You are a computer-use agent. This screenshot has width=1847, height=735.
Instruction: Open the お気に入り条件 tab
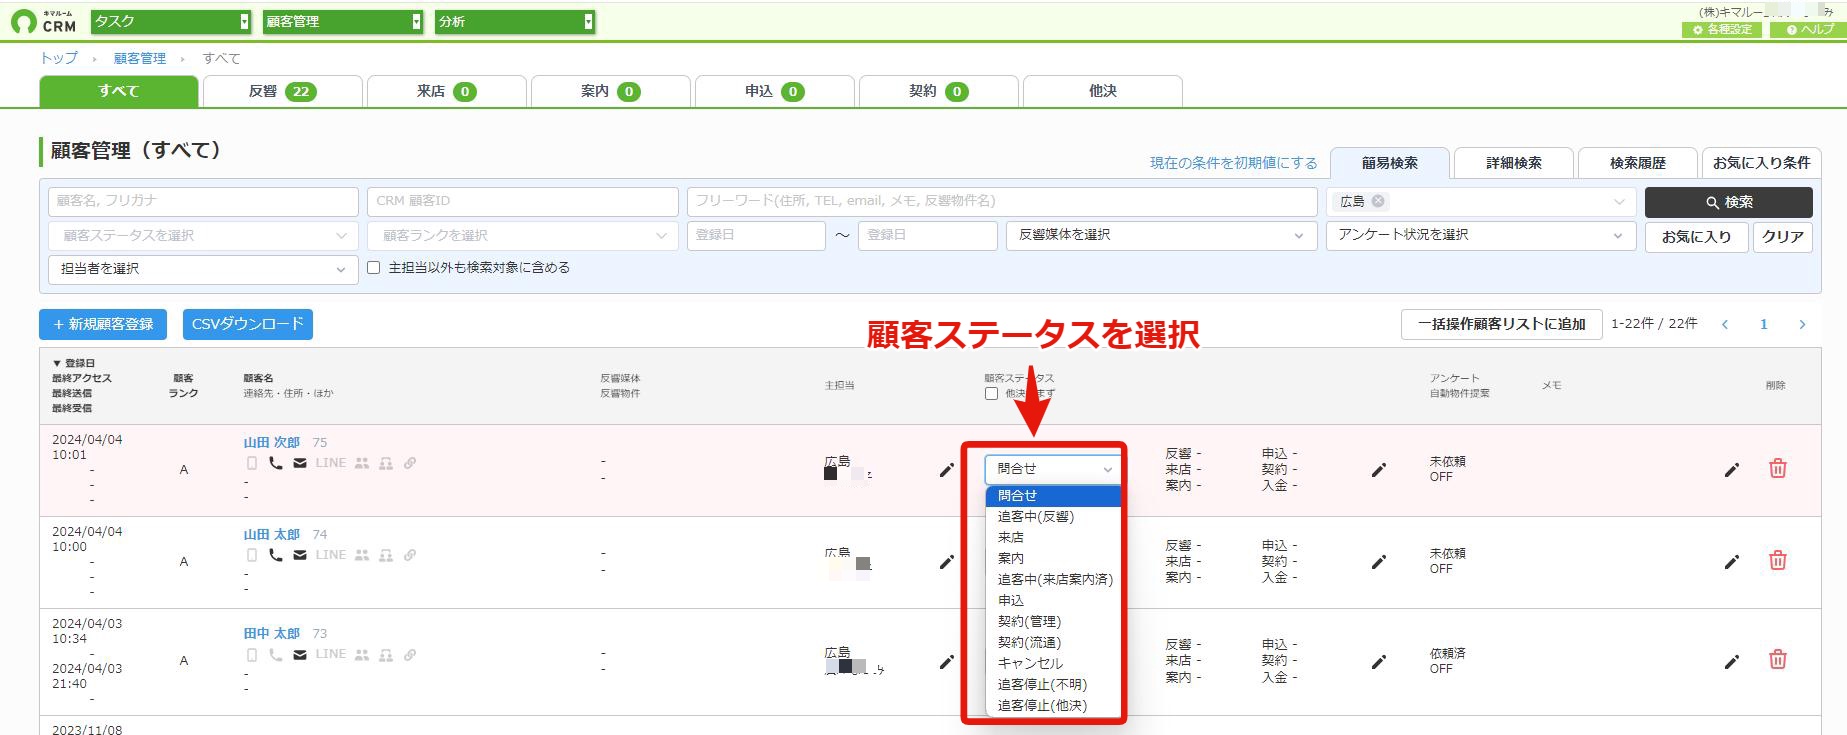tap(1761, 163)
